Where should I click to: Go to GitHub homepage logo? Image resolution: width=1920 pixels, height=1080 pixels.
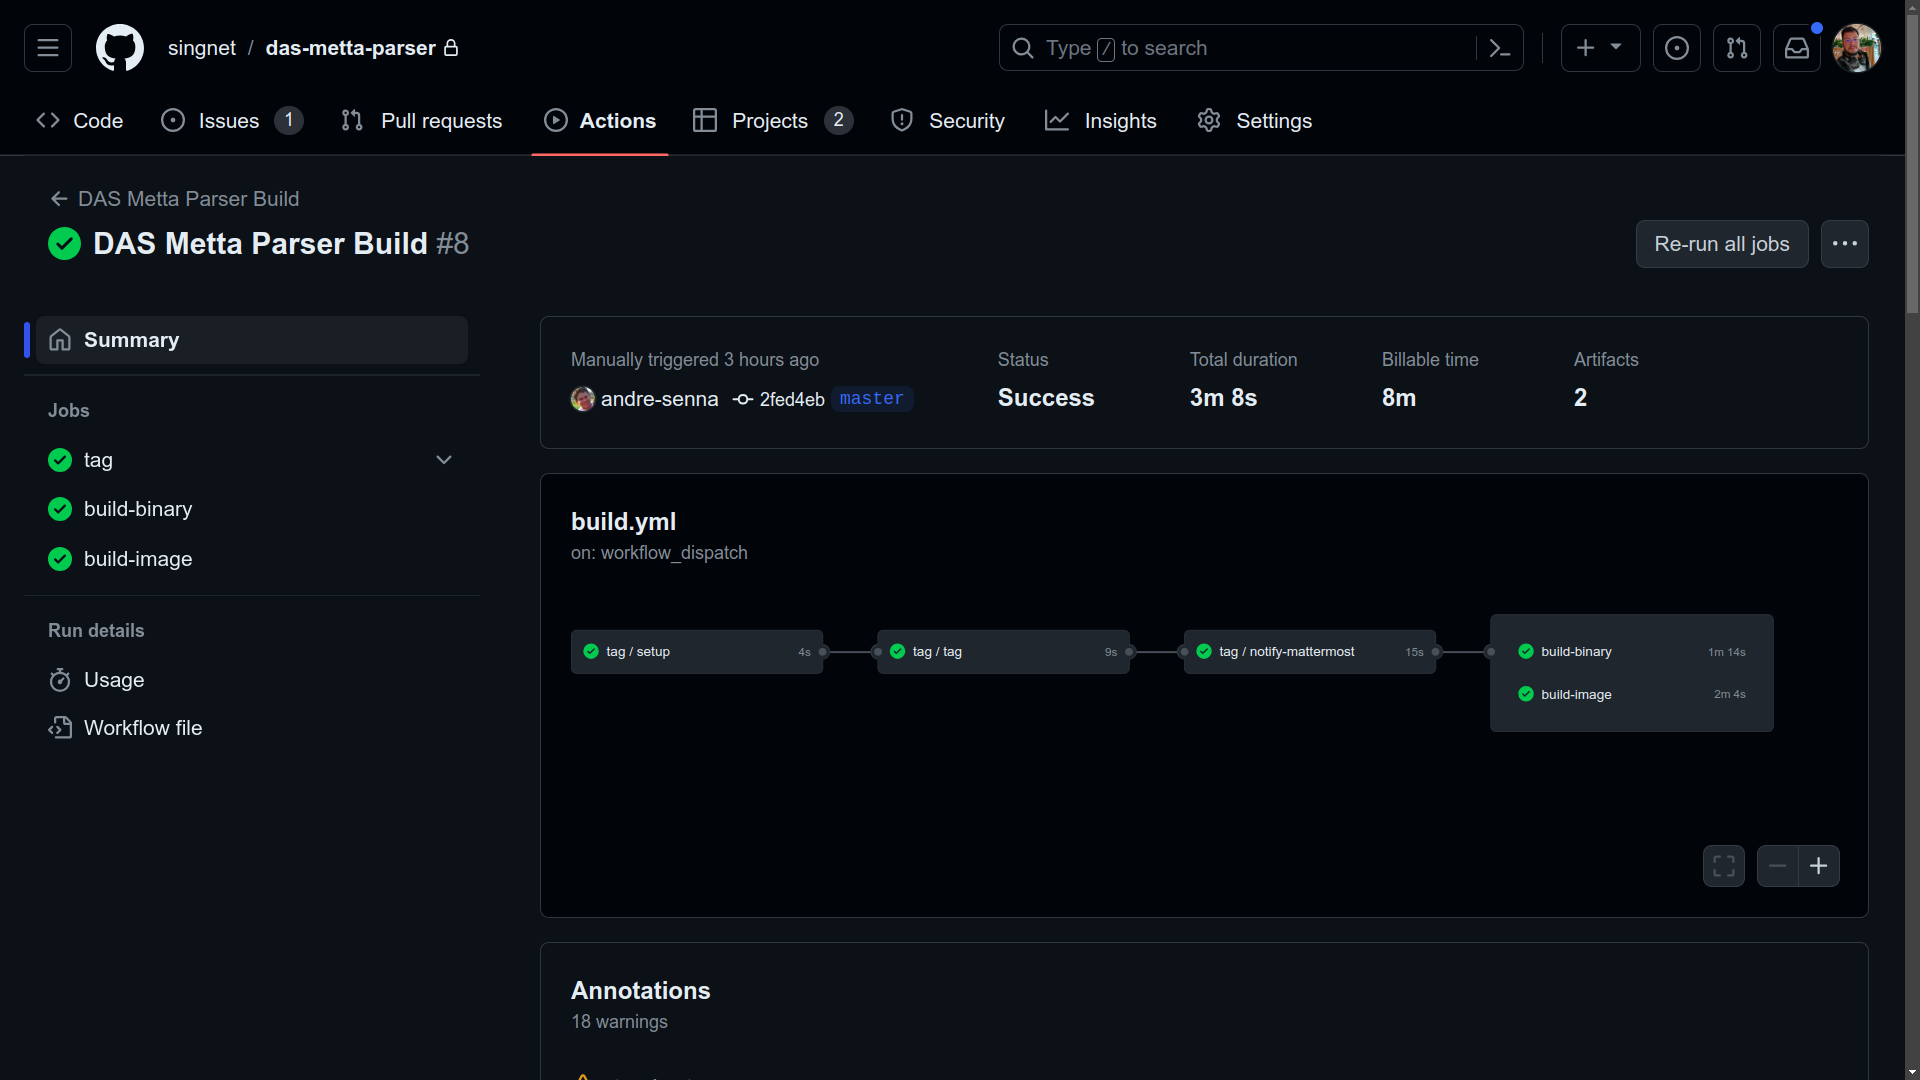(120, 48)
